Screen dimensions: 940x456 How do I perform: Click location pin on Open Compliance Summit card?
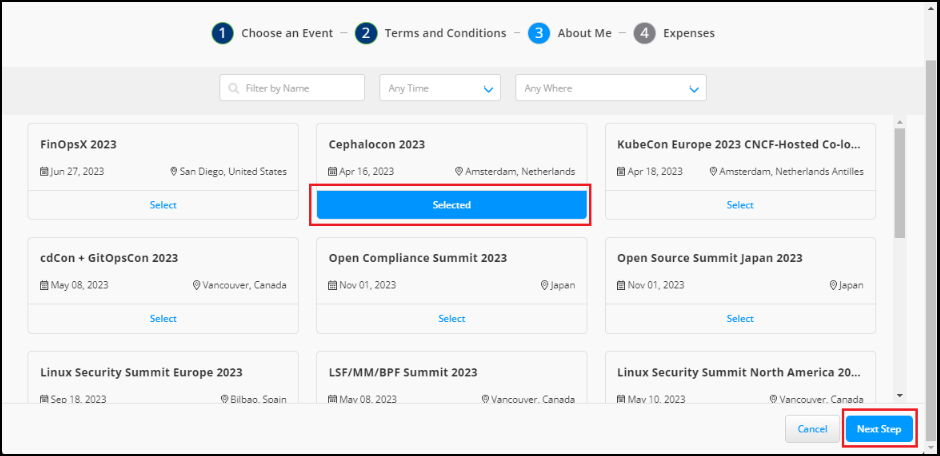[544, 285]
